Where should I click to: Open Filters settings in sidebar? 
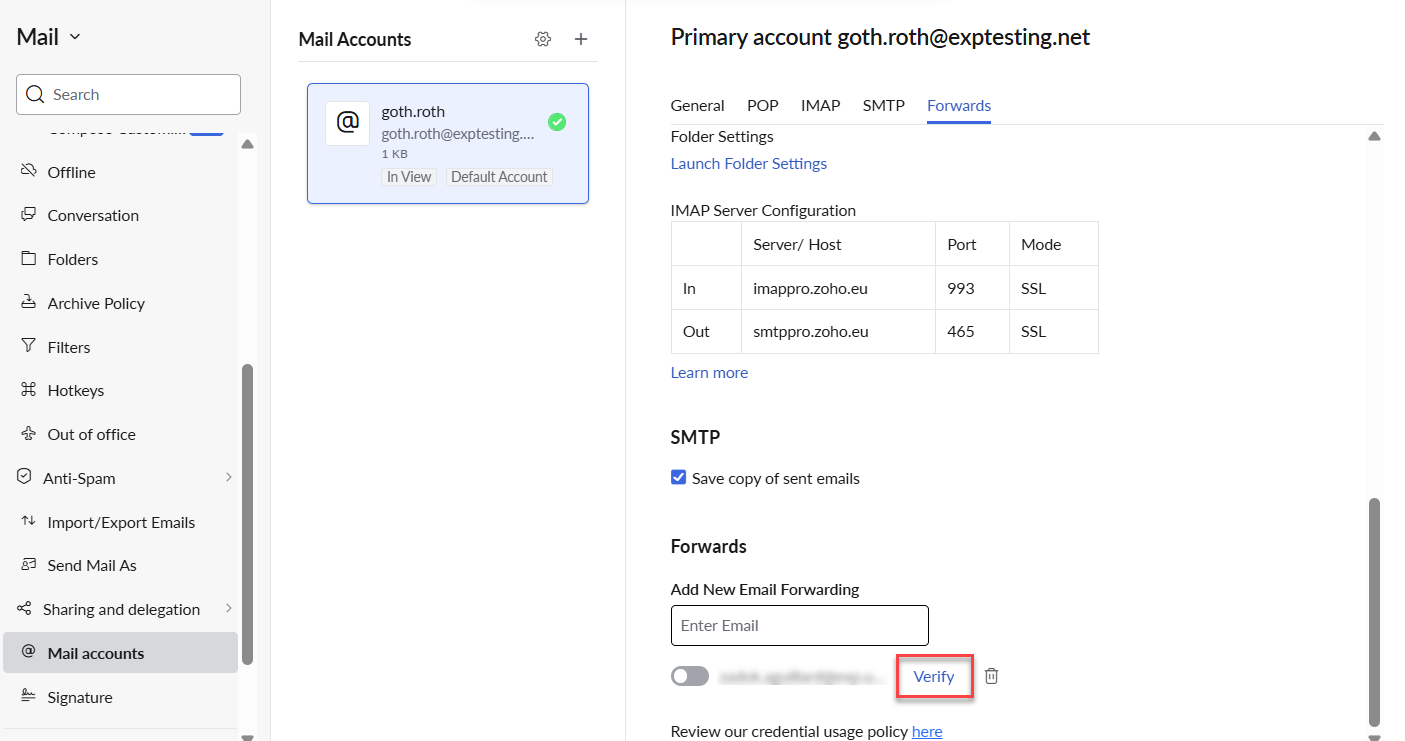click(69, 347)
